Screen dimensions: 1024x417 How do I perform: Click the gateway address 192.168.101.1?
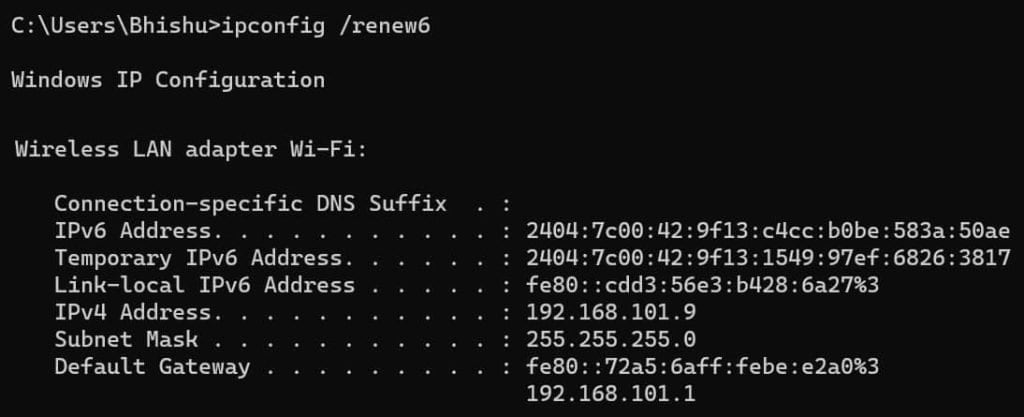point(611,394)
